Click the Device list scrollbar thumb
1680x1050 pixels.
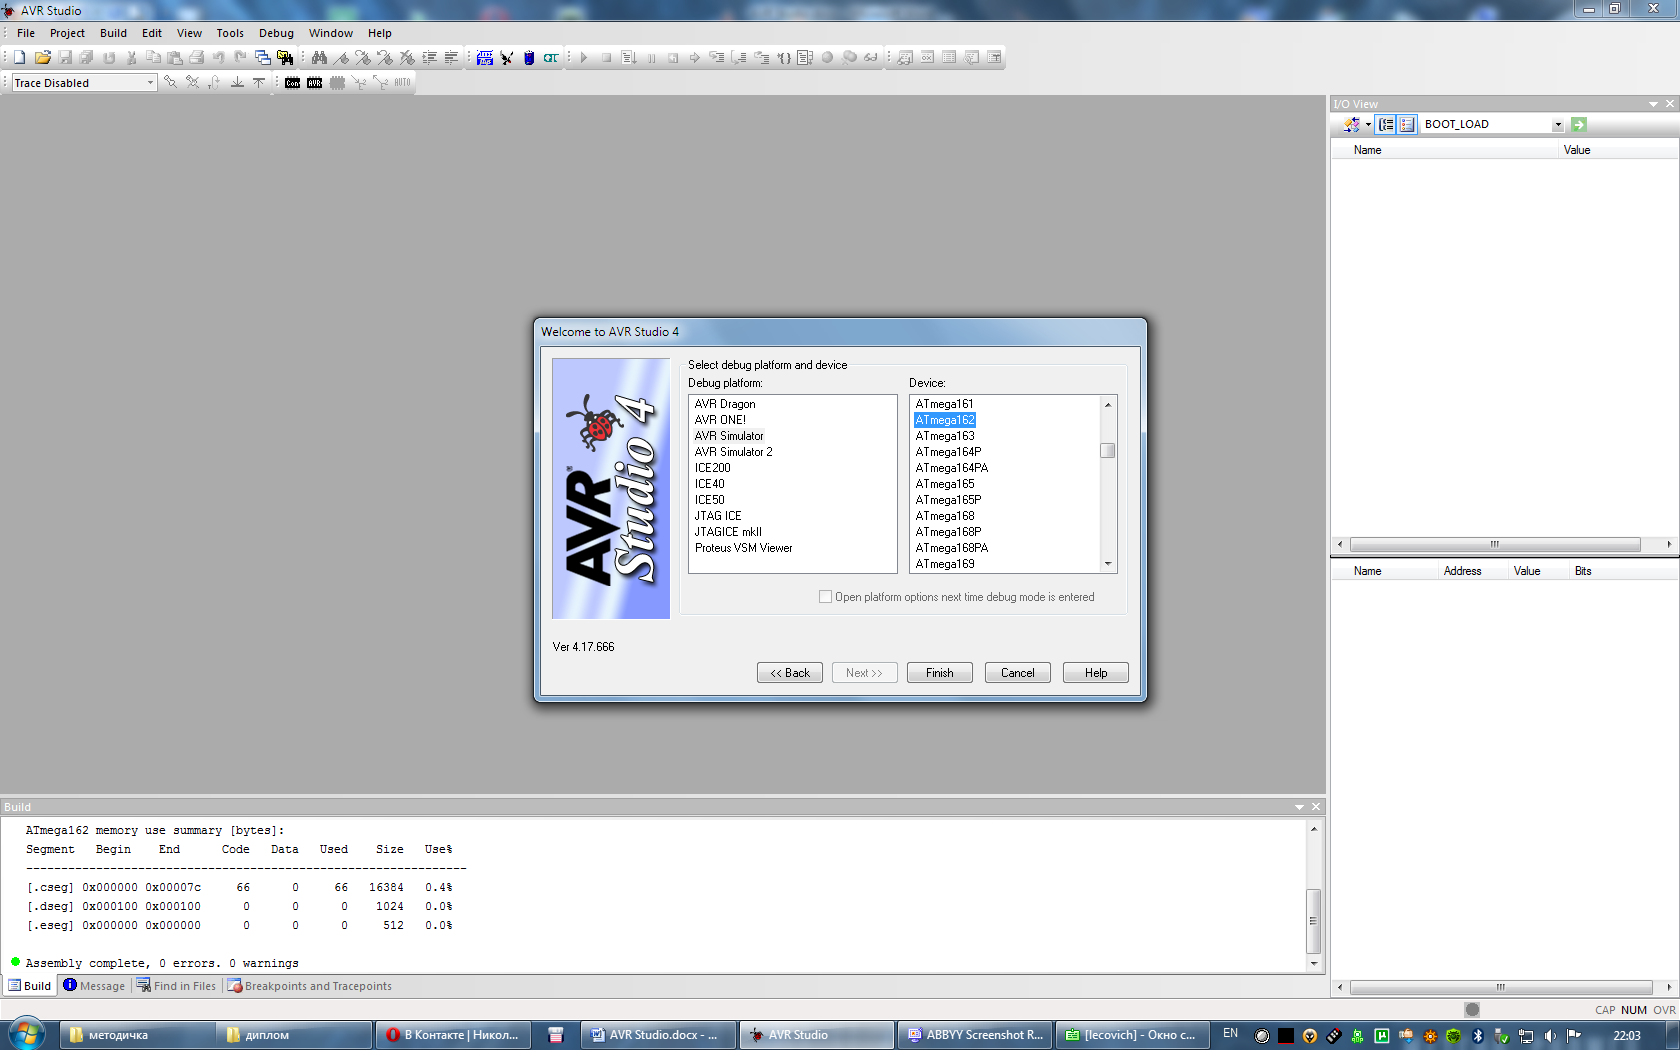1108,451
